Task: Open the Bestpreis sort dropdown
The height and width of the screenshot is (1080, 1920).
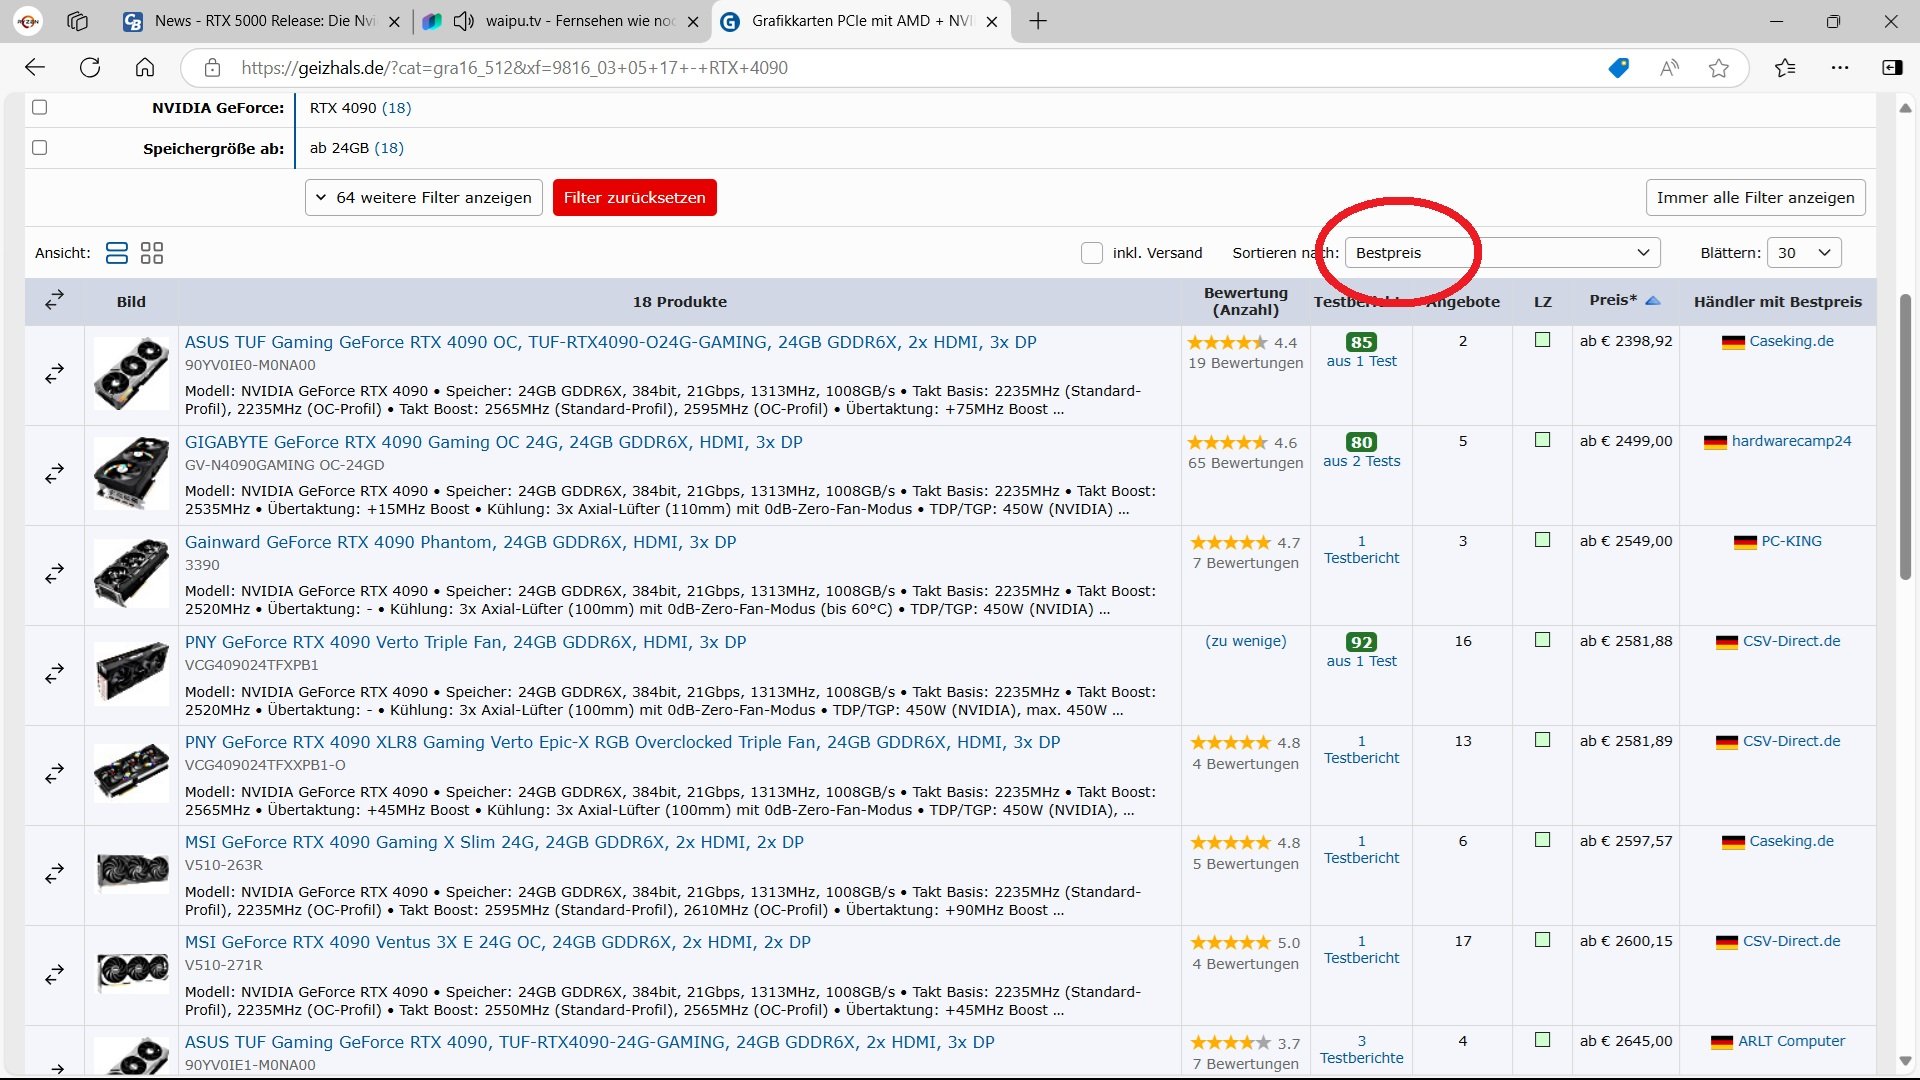Action: (1502, 253)
